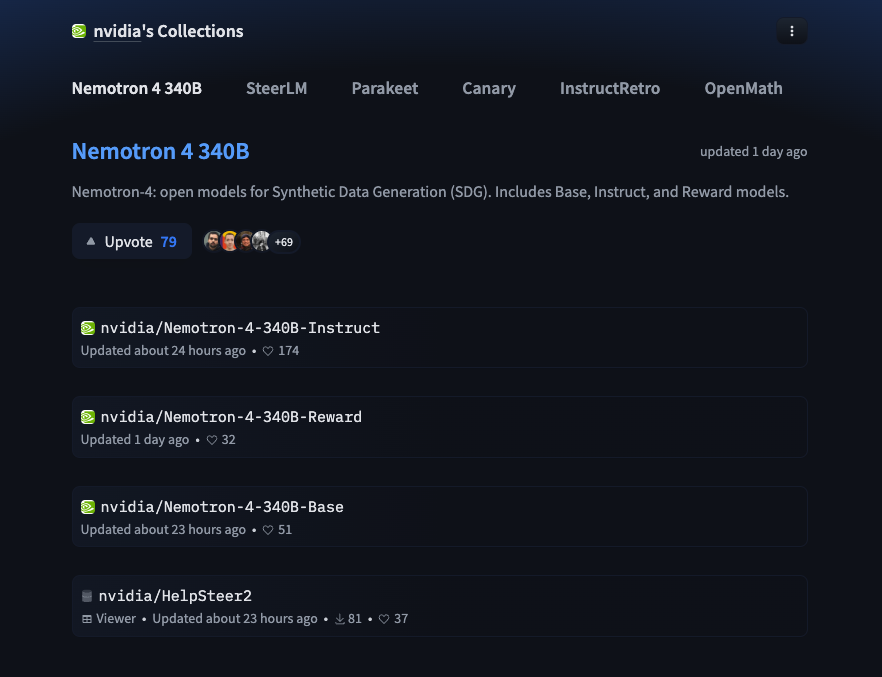Click the Viewer label on HelpSteer2
Viewport: 882px width, 677px height.
tap(116, 619)
